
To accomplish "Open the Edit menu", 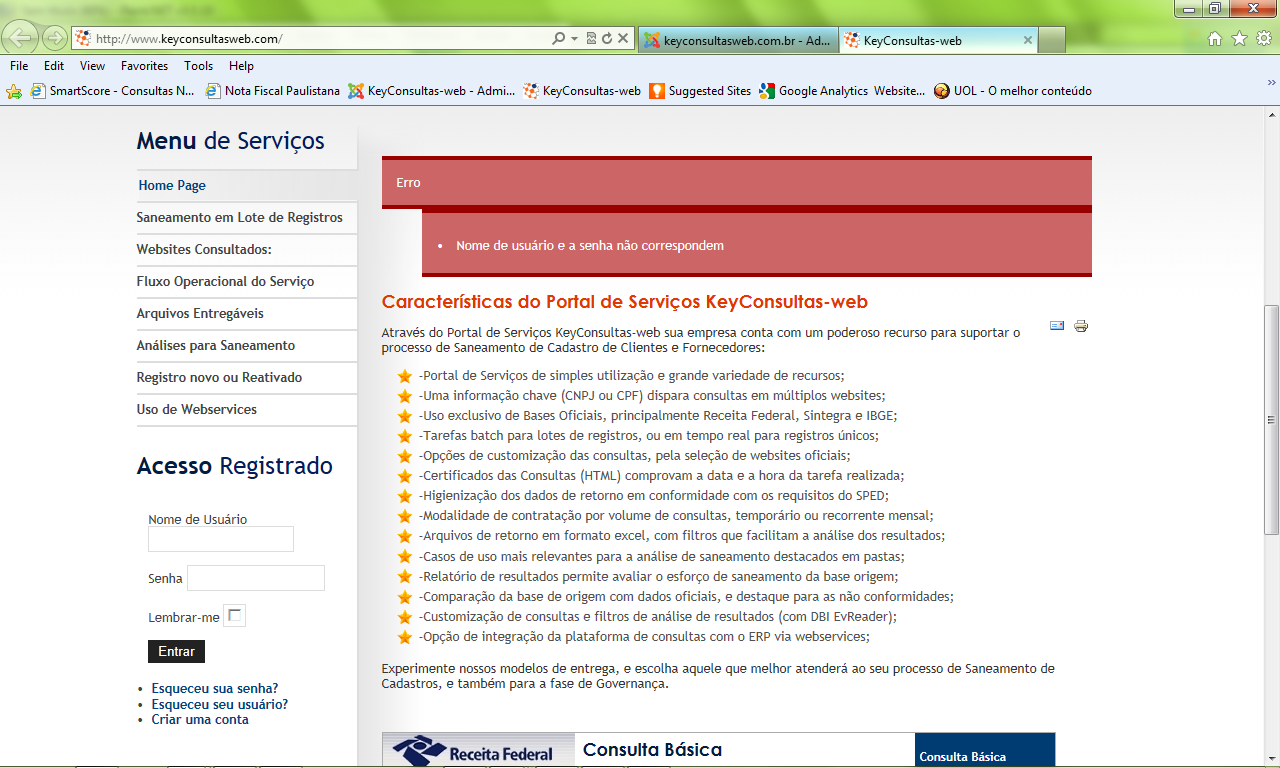I will [x=54, y=66].
